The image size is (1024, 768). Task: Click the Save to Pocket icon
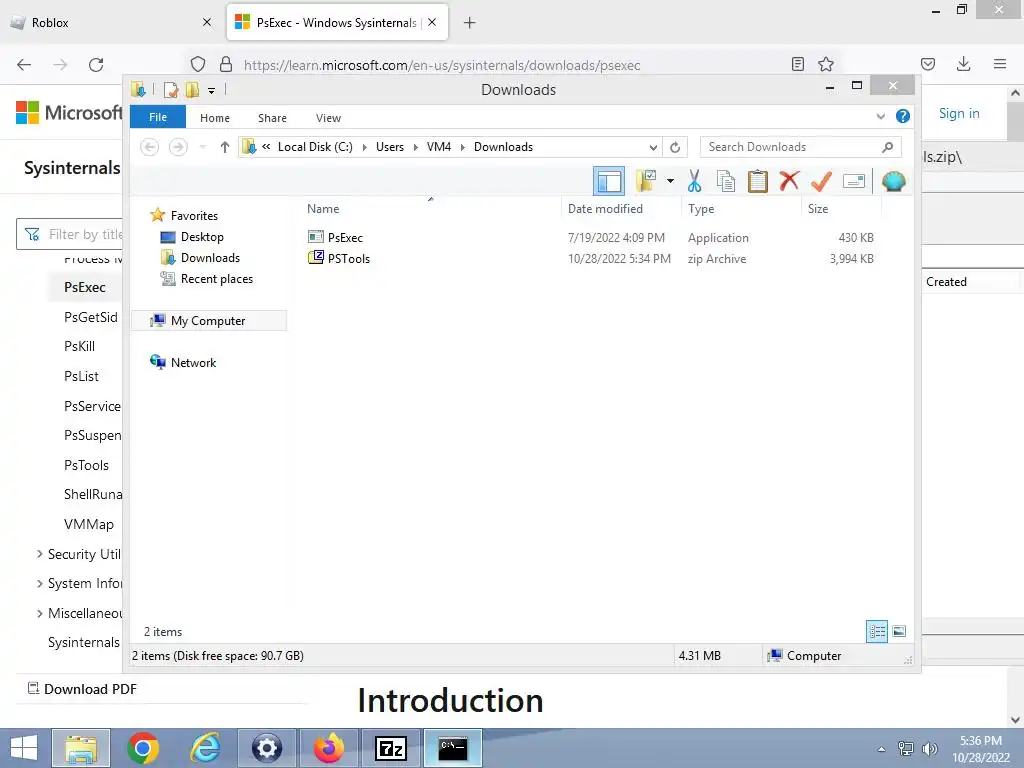point(927,64)
